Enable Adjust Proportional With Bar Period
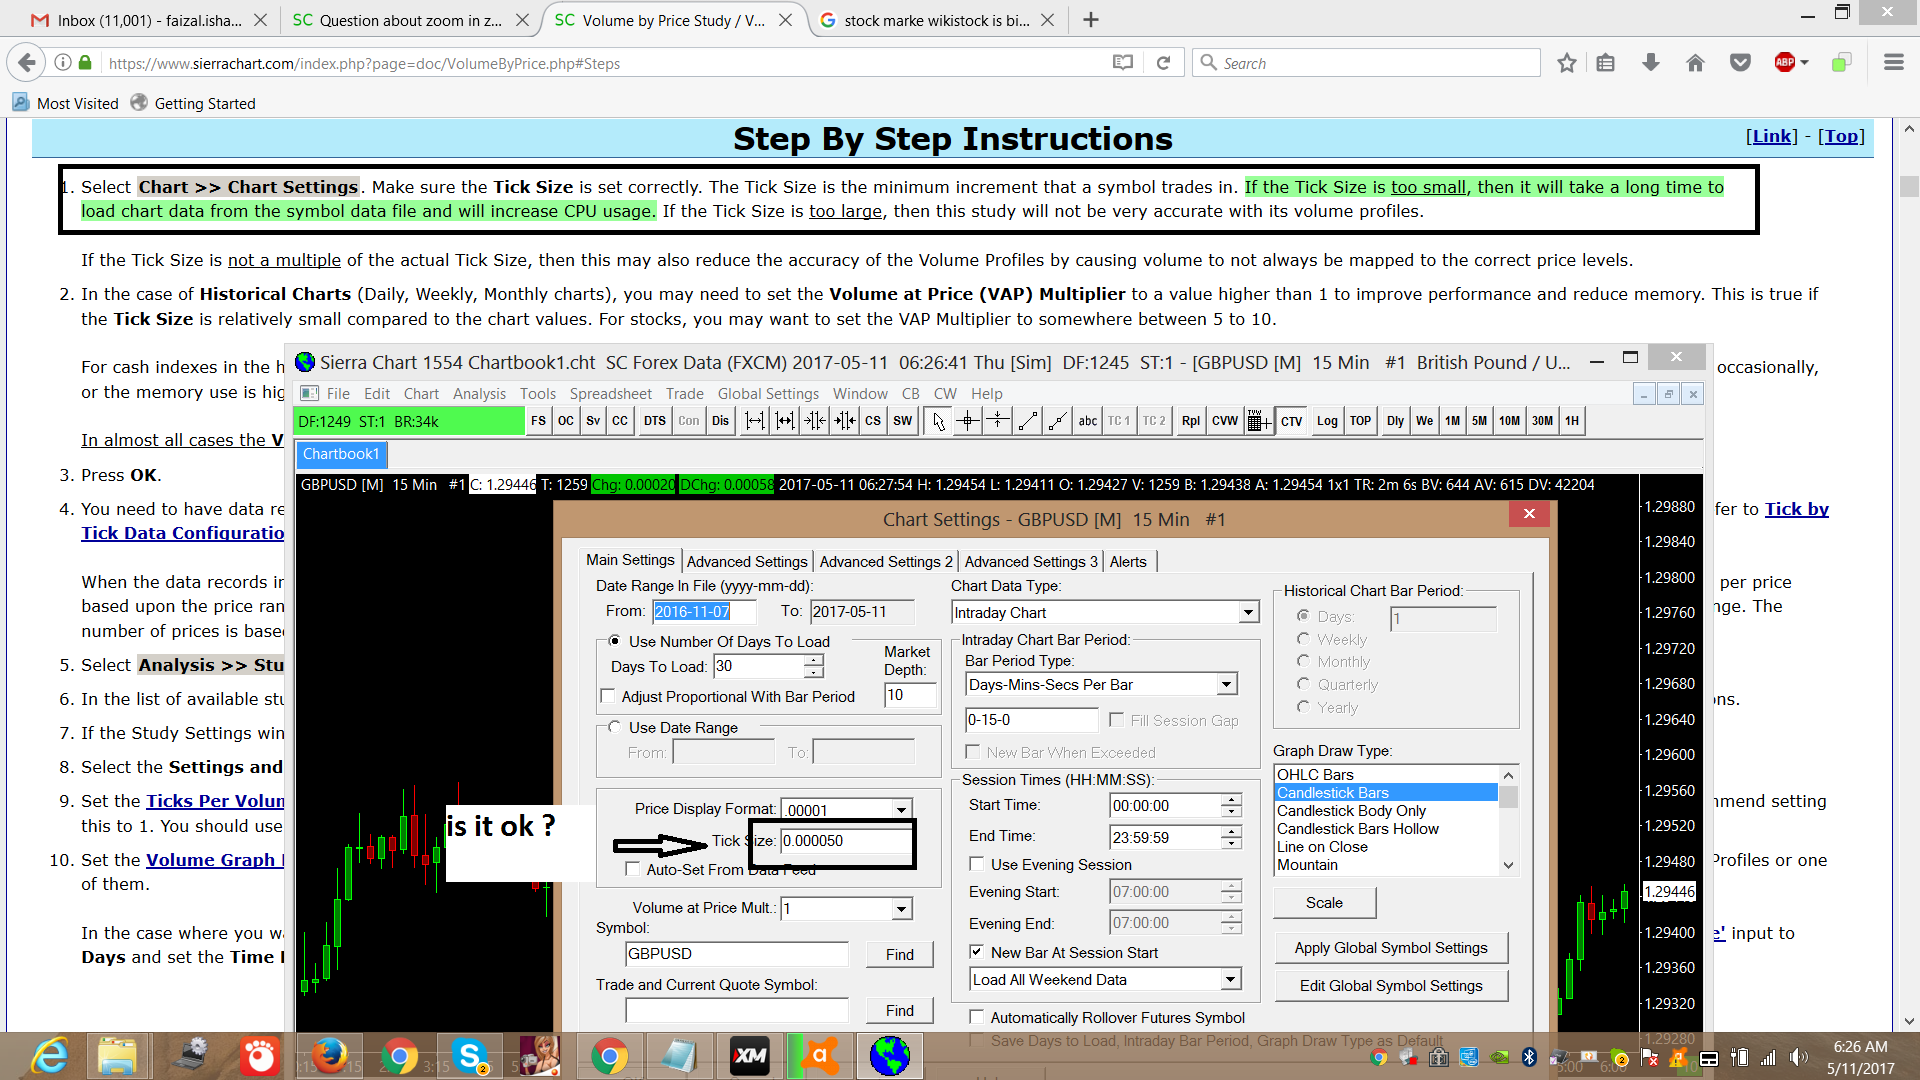This screenshot has height=1080, width=1920. (608, 696)
